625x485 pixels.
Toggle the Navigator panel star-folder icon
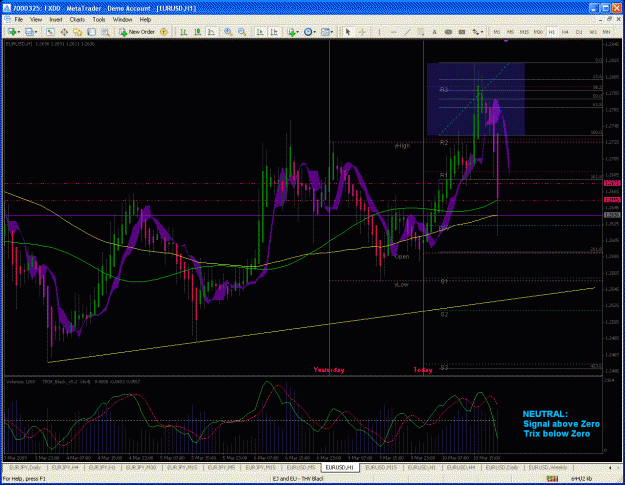[x=77, y=32]
